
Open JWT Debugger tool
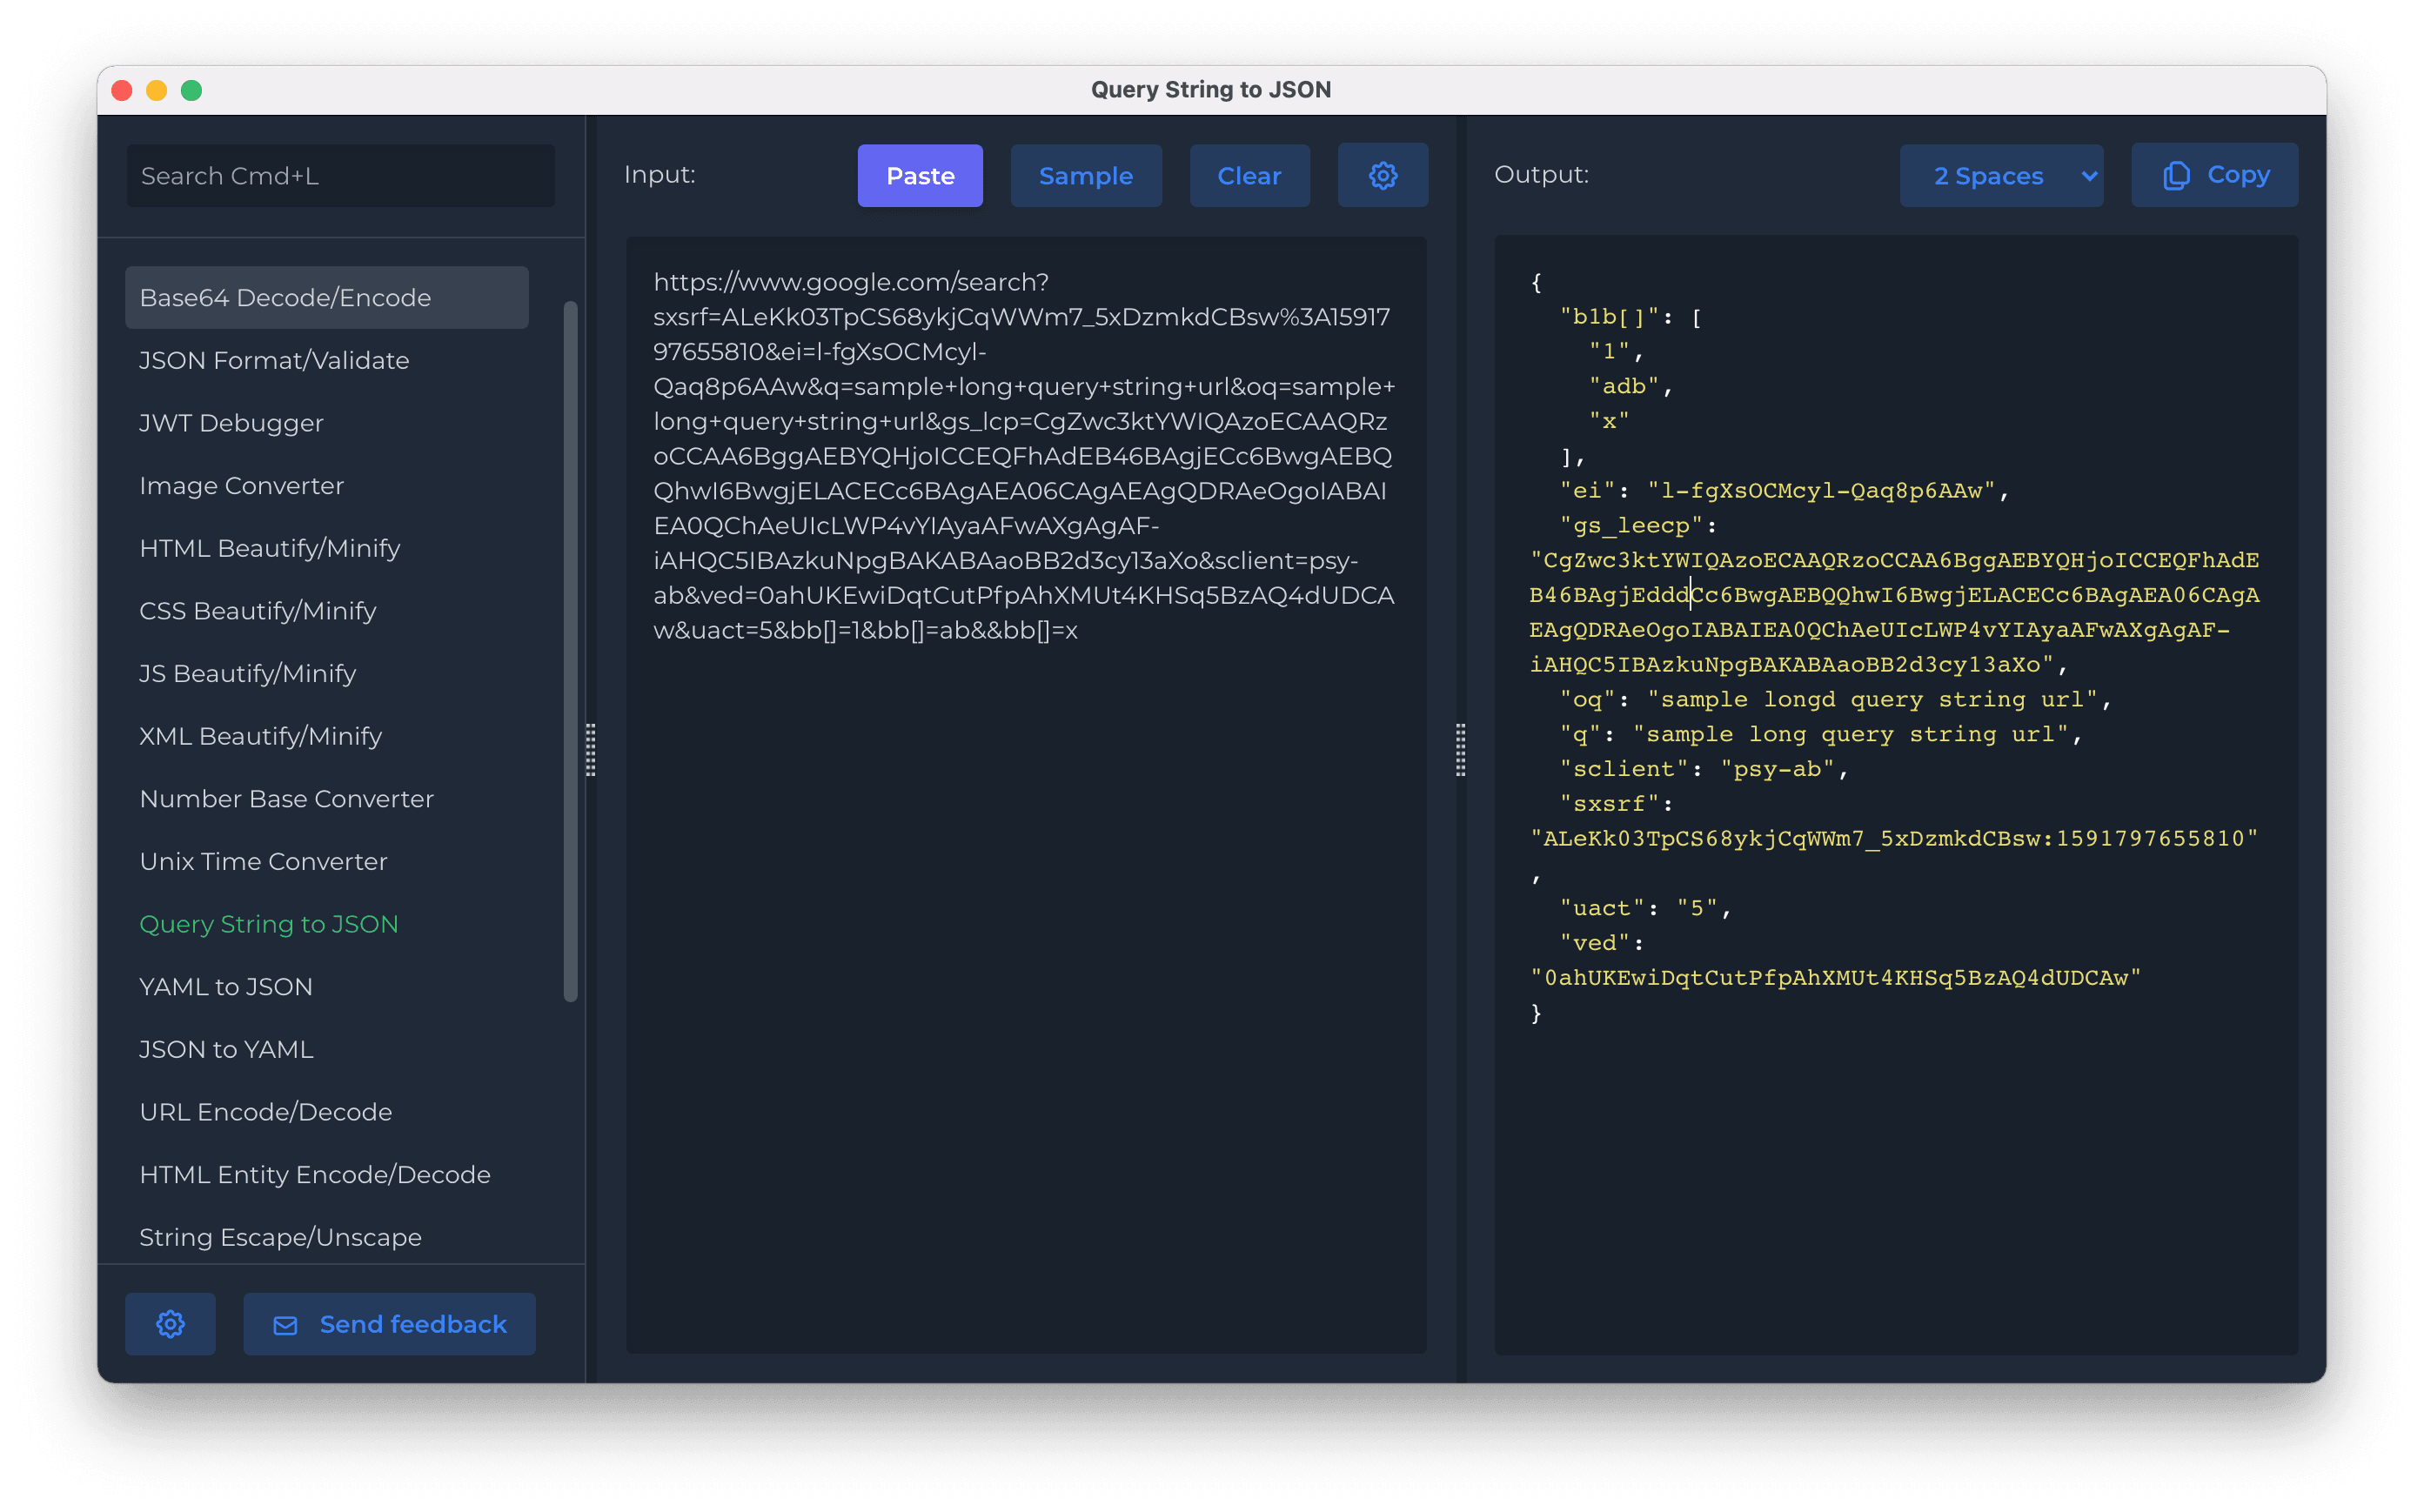[326, 423]
